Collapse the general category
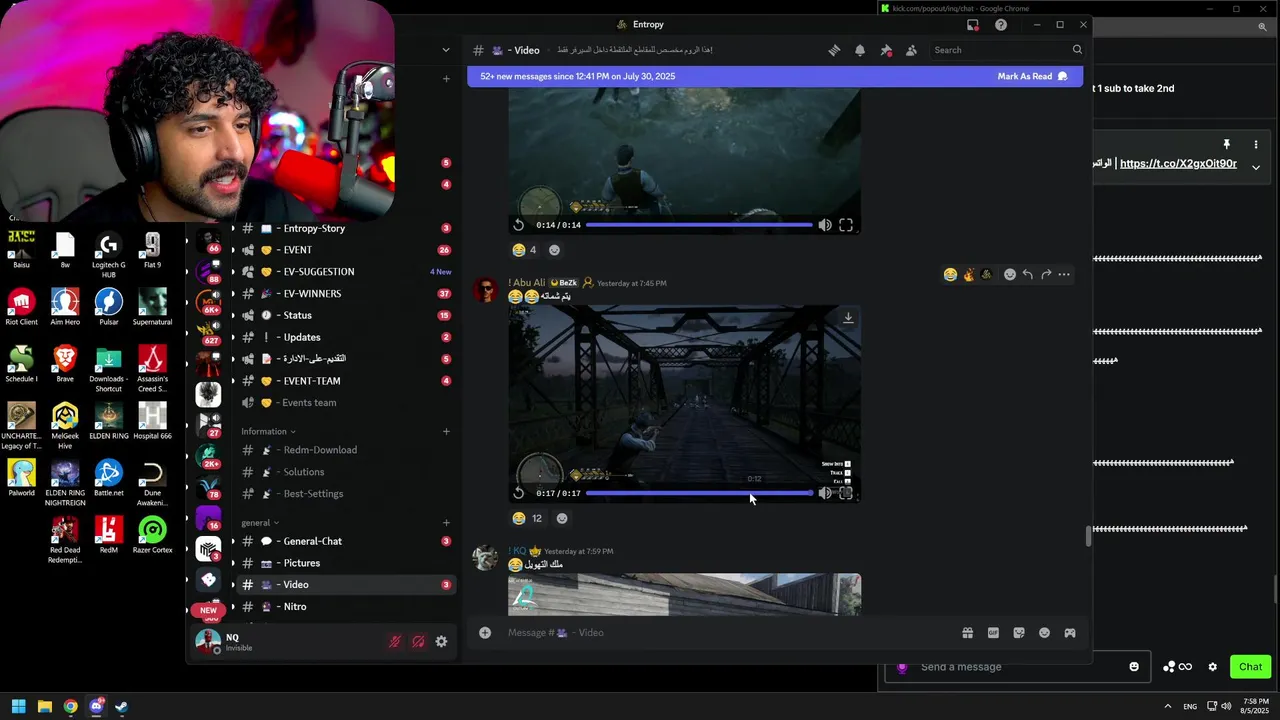 pyautogui.click(x=260, y=523)
